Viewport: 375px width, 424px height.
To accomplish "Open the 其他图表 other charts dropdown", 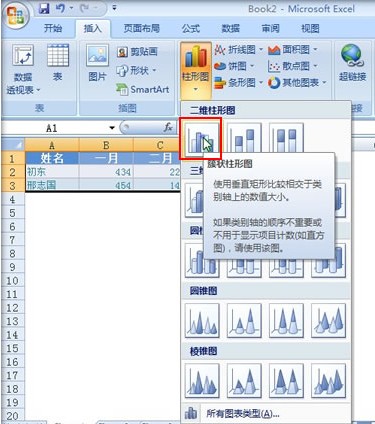I will 298,82.
